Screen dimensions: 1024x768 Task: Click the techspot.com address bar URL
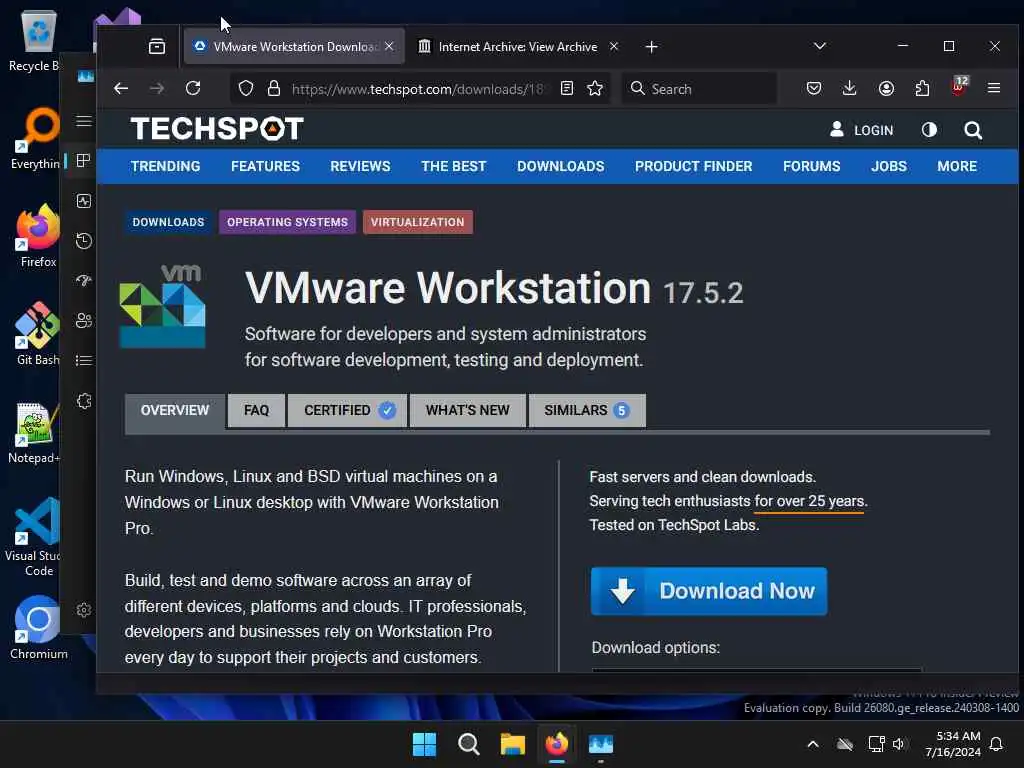pyautogui.click(x=417, y=89)
